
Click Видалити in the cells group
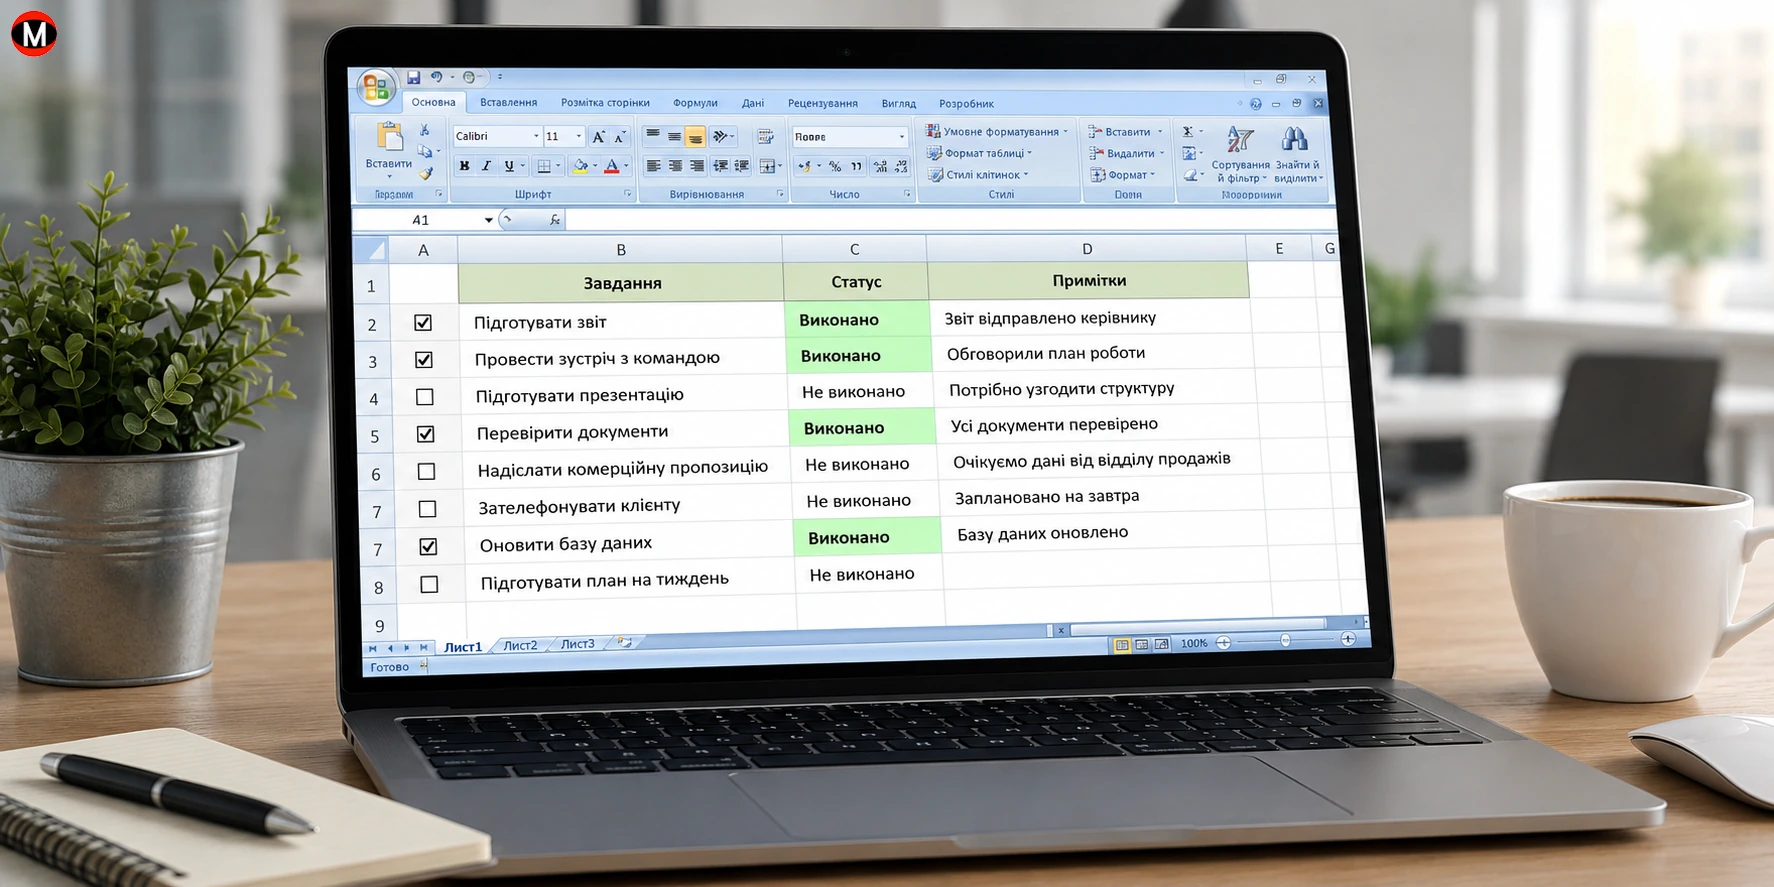(1127, 153)
